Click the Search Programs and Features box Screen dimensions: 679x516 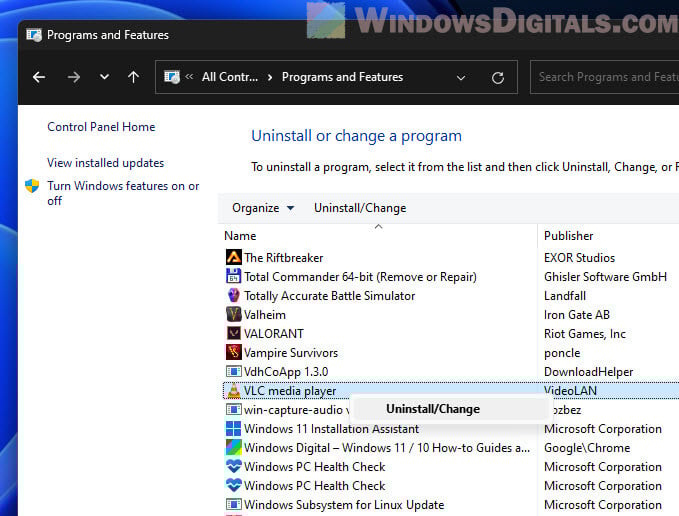[605, 77]
